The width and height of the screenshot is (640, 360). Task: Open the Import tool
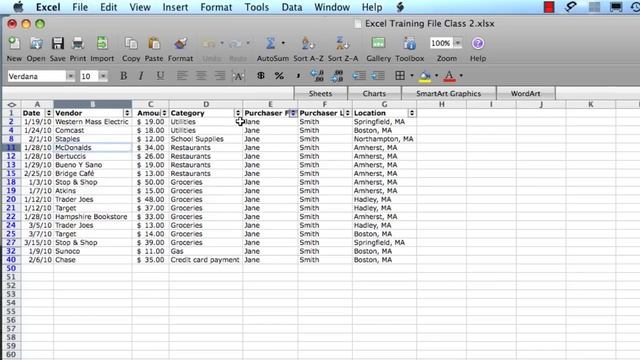tap(102, 44)
